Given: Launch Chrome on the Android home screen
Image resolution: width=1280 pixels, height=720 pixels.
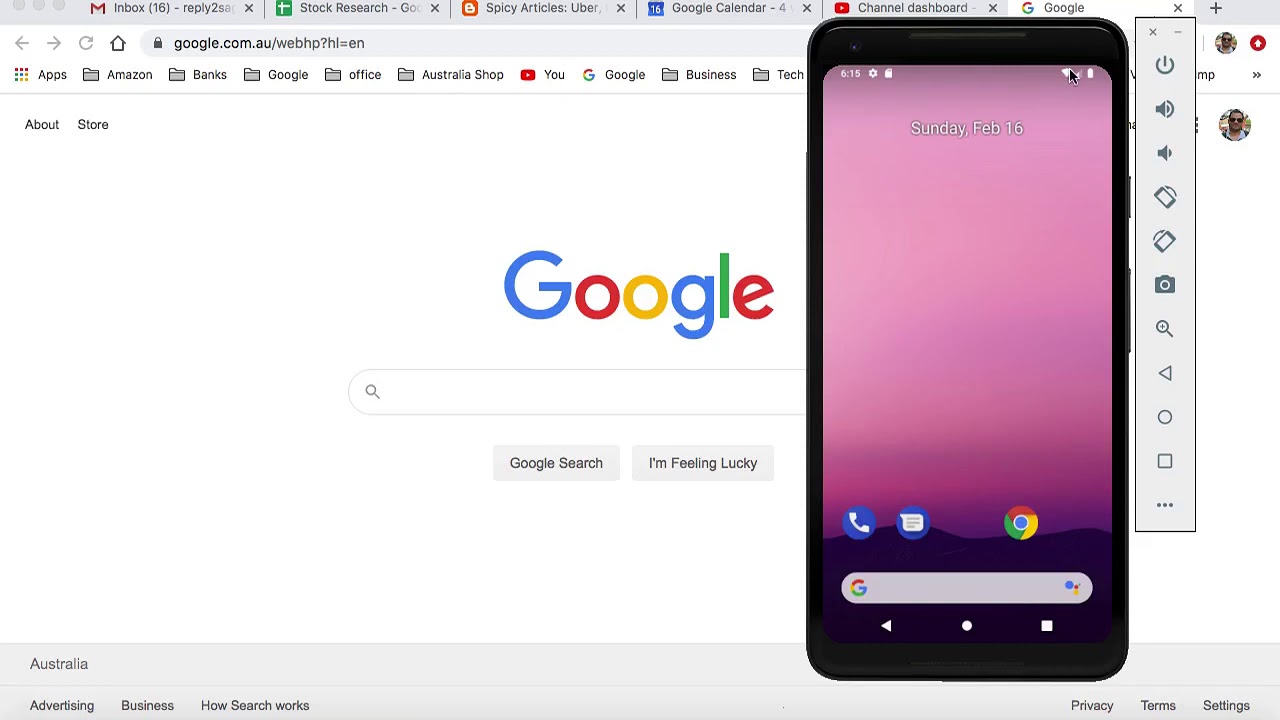Looking at the screenshot, I should pos(1021,523).
